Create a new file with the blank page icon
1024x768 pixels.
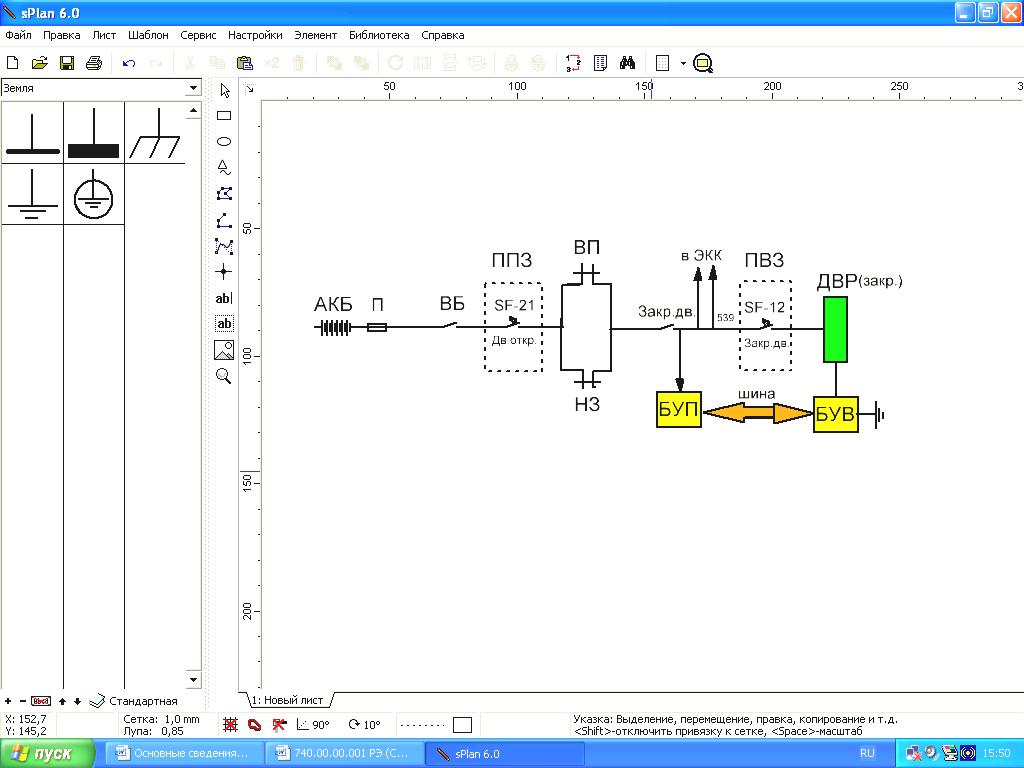tap(12, 63)
